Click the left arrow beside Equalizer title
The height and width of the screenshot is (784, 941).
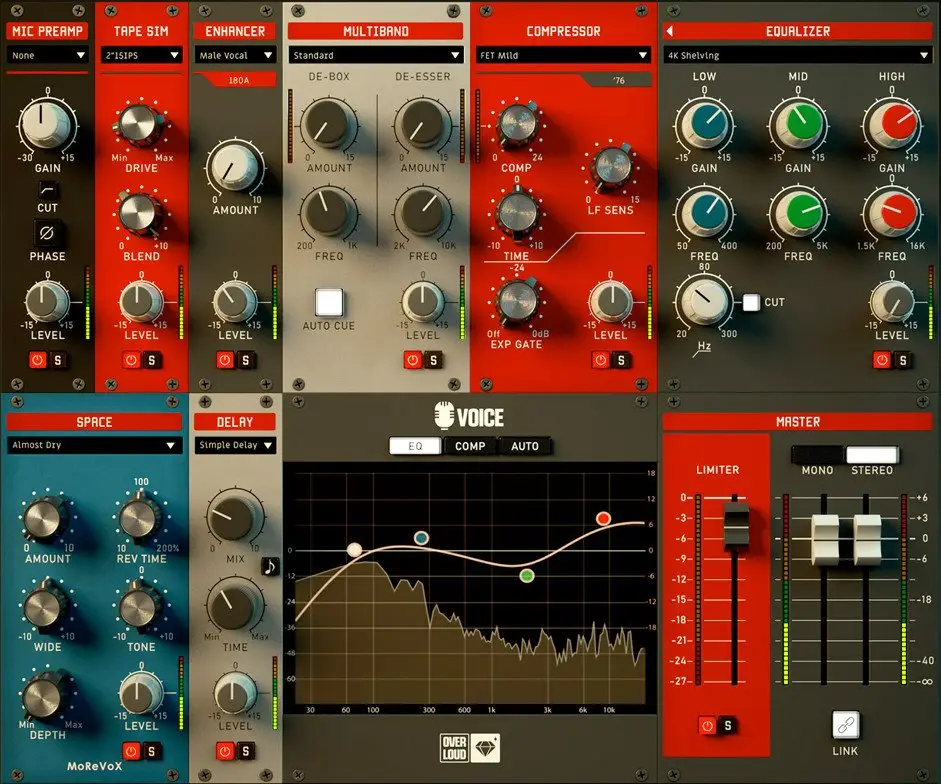670,31
